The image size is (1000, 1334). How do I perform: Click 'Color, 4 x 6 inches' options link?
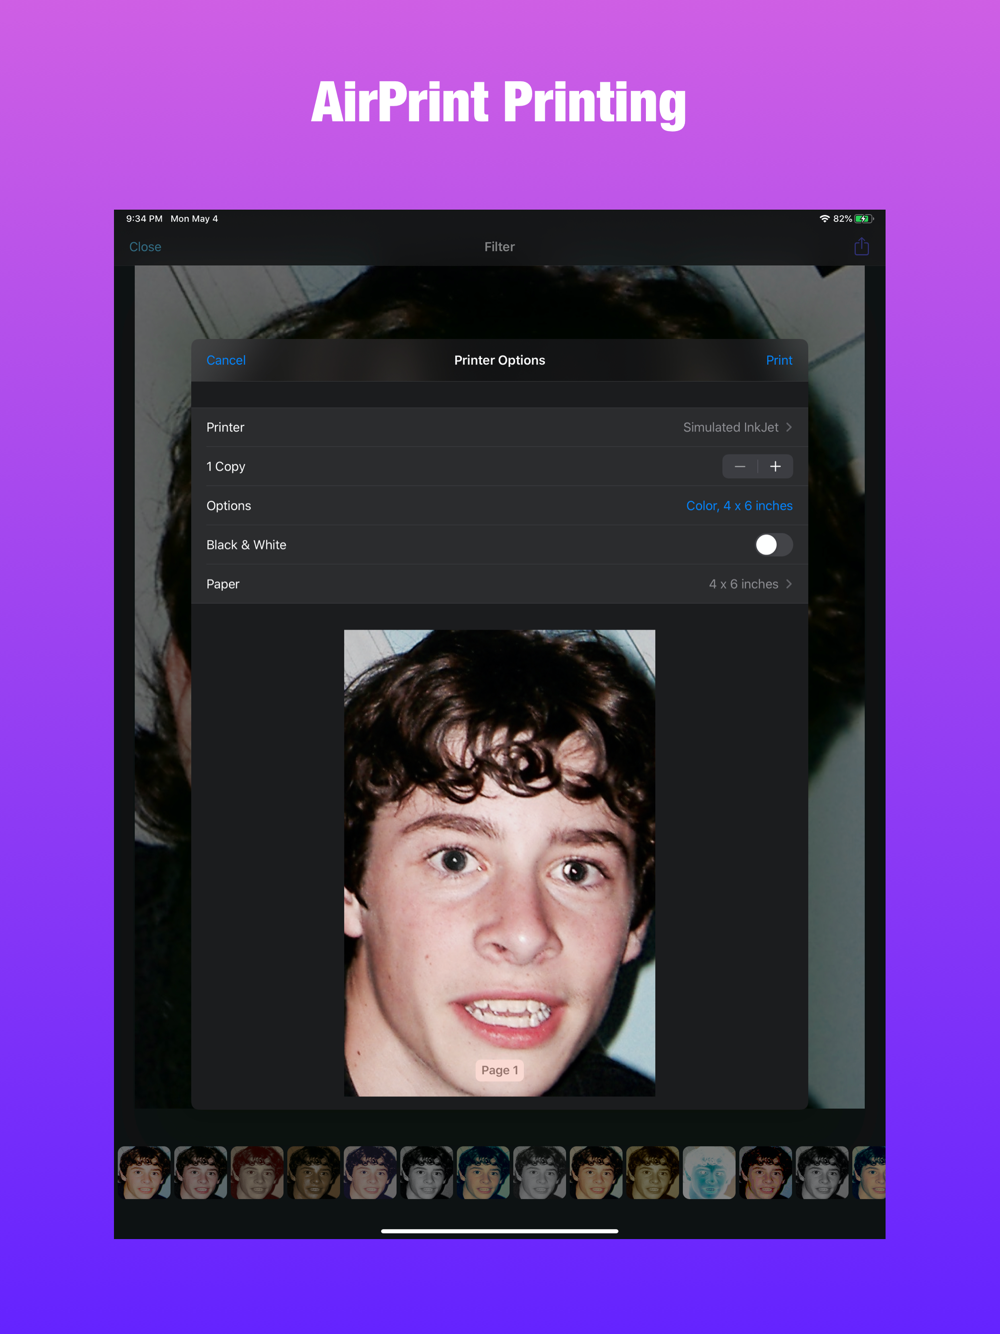pos(739,506)
